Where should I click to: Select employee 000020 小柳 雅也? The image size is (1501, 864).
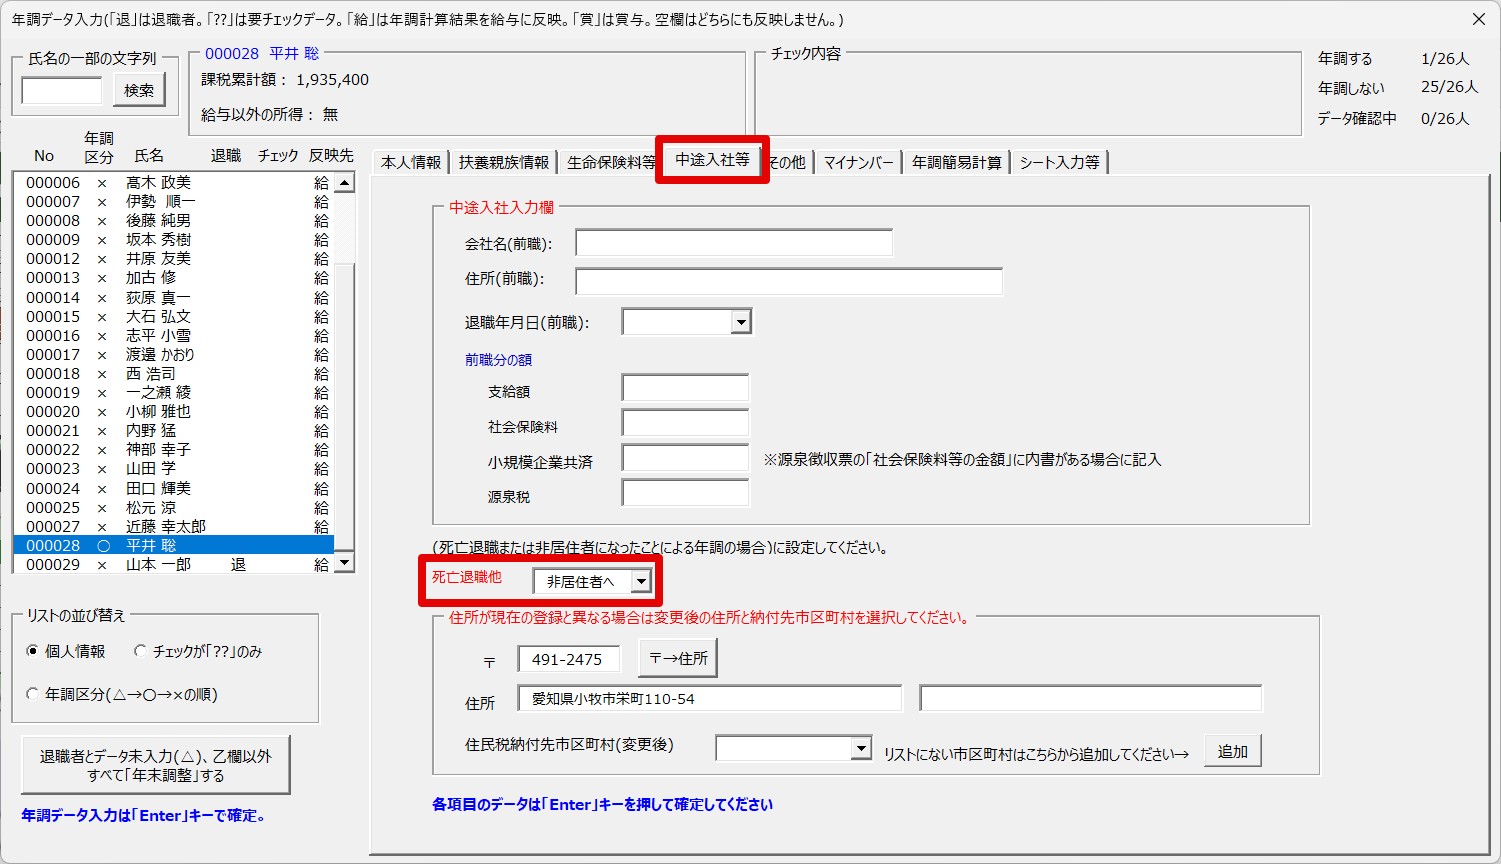(173, 412)
